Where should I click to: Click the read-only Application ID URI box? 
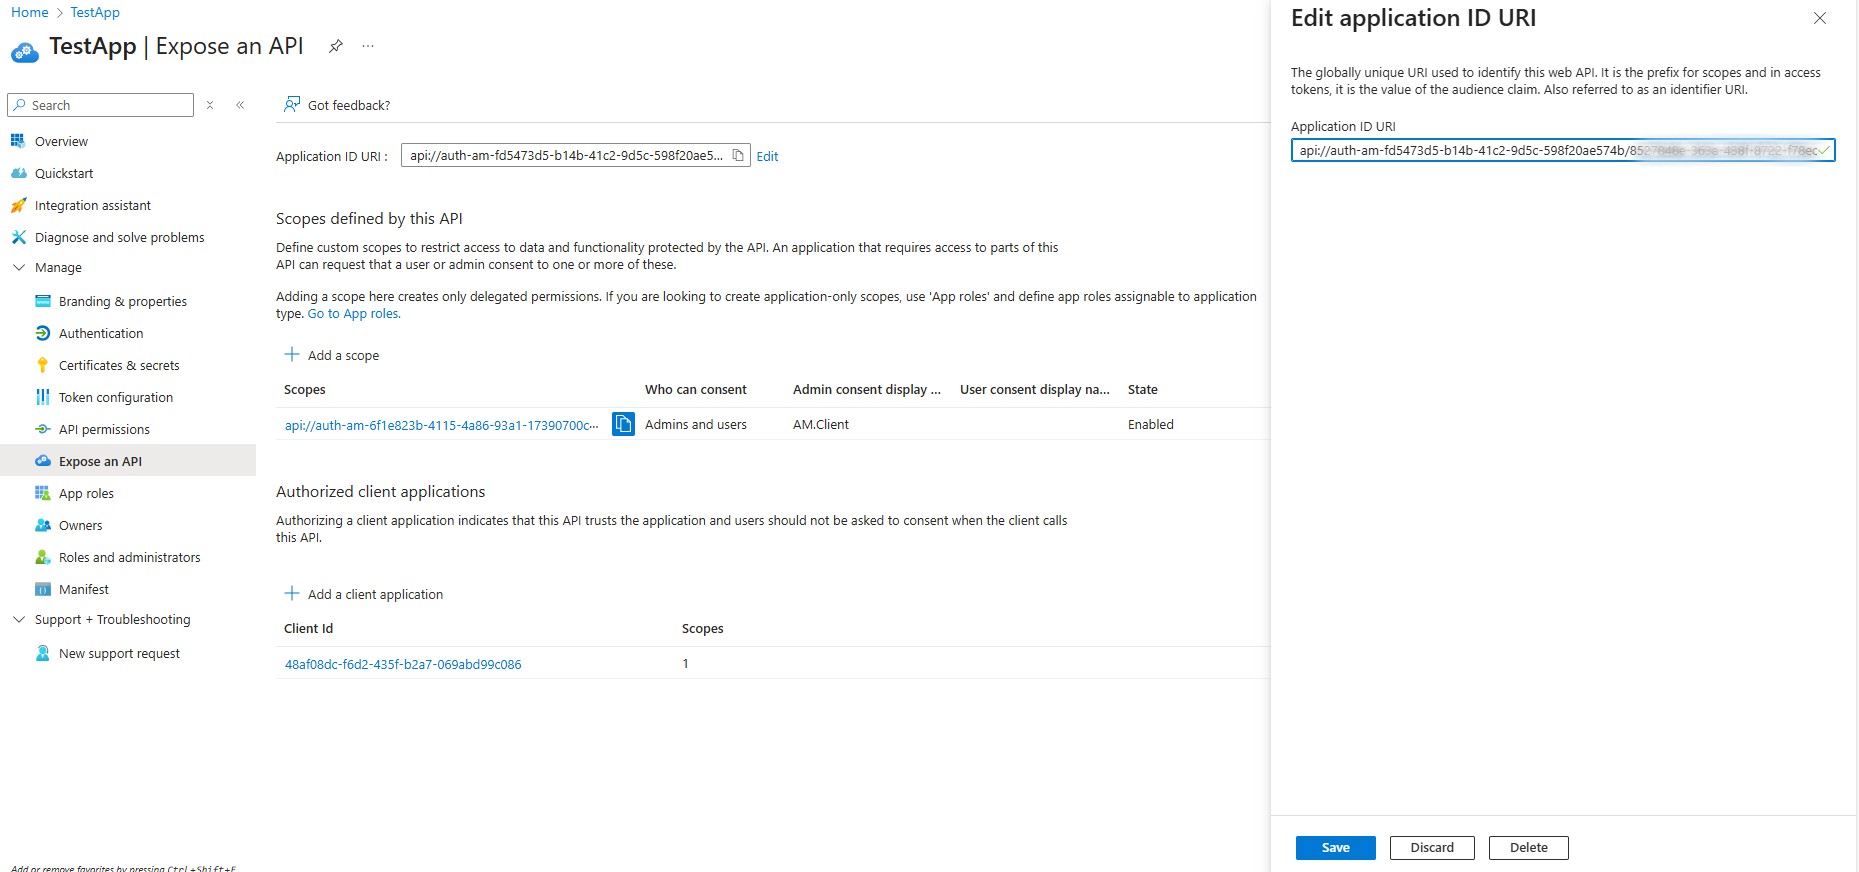575,155
